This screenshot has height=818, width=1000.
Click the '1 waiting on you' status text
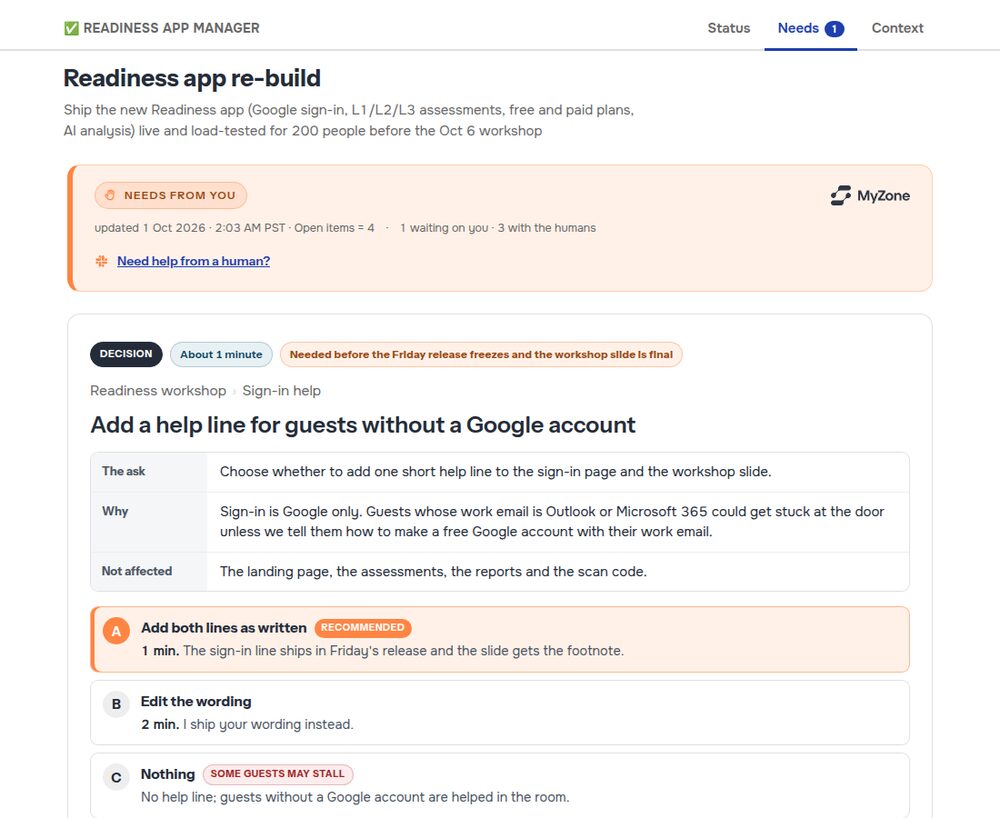click(x=444, y=228)
